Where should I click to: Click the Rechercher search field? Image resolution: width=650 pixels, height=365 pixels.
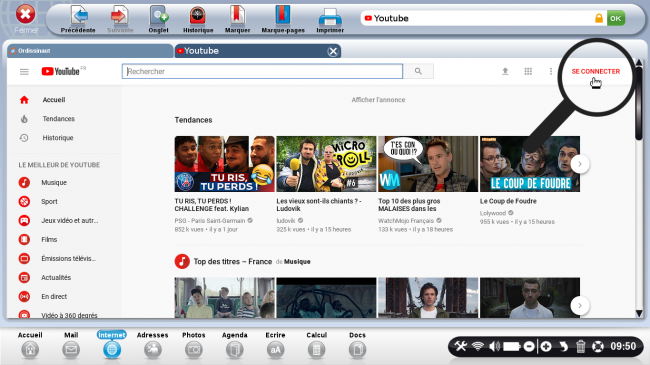(x=262, y=71)
